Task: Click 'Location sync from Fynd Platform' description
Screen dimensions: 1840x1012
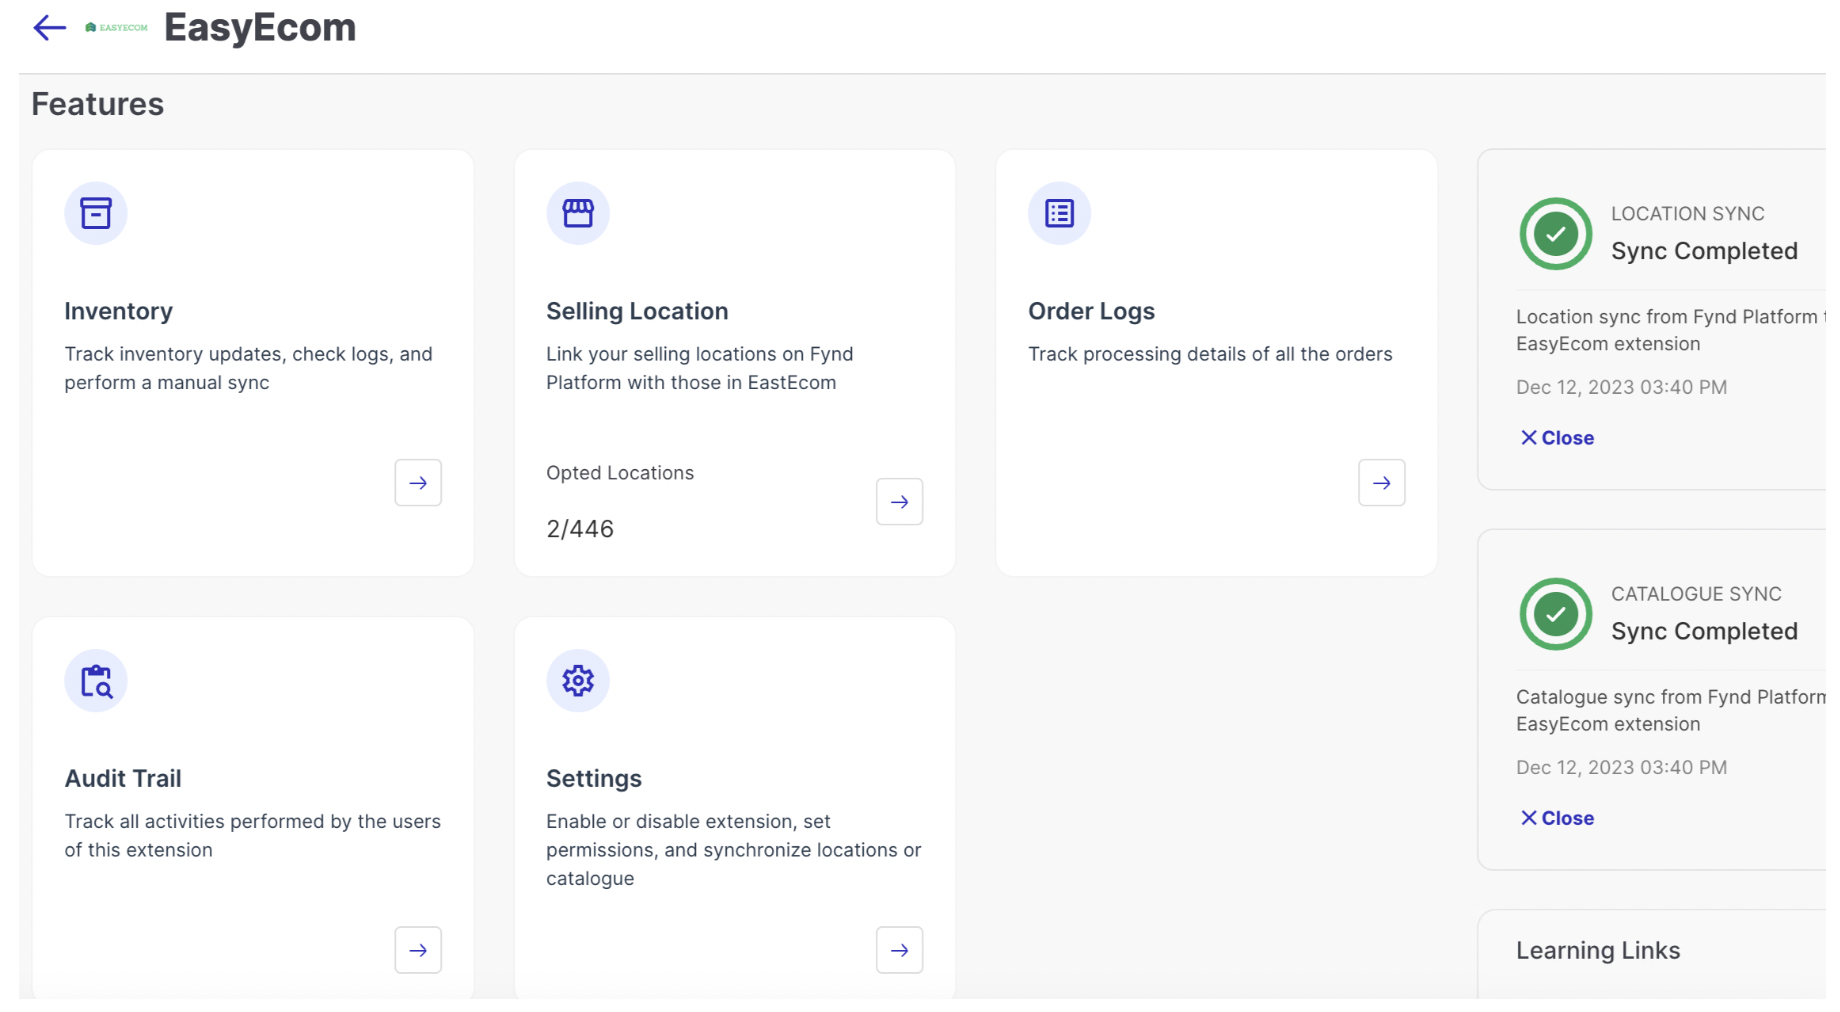Action: (x=1670, y=330)
